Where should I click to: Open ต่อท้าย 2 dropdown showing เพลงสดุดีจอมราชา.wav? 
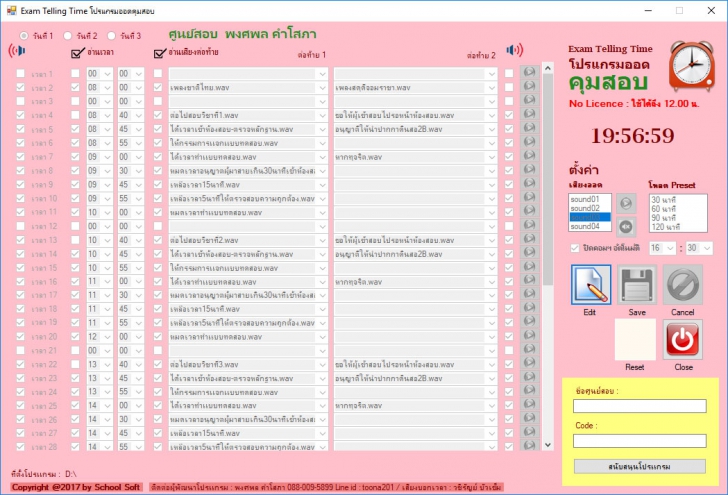[492, 88]
